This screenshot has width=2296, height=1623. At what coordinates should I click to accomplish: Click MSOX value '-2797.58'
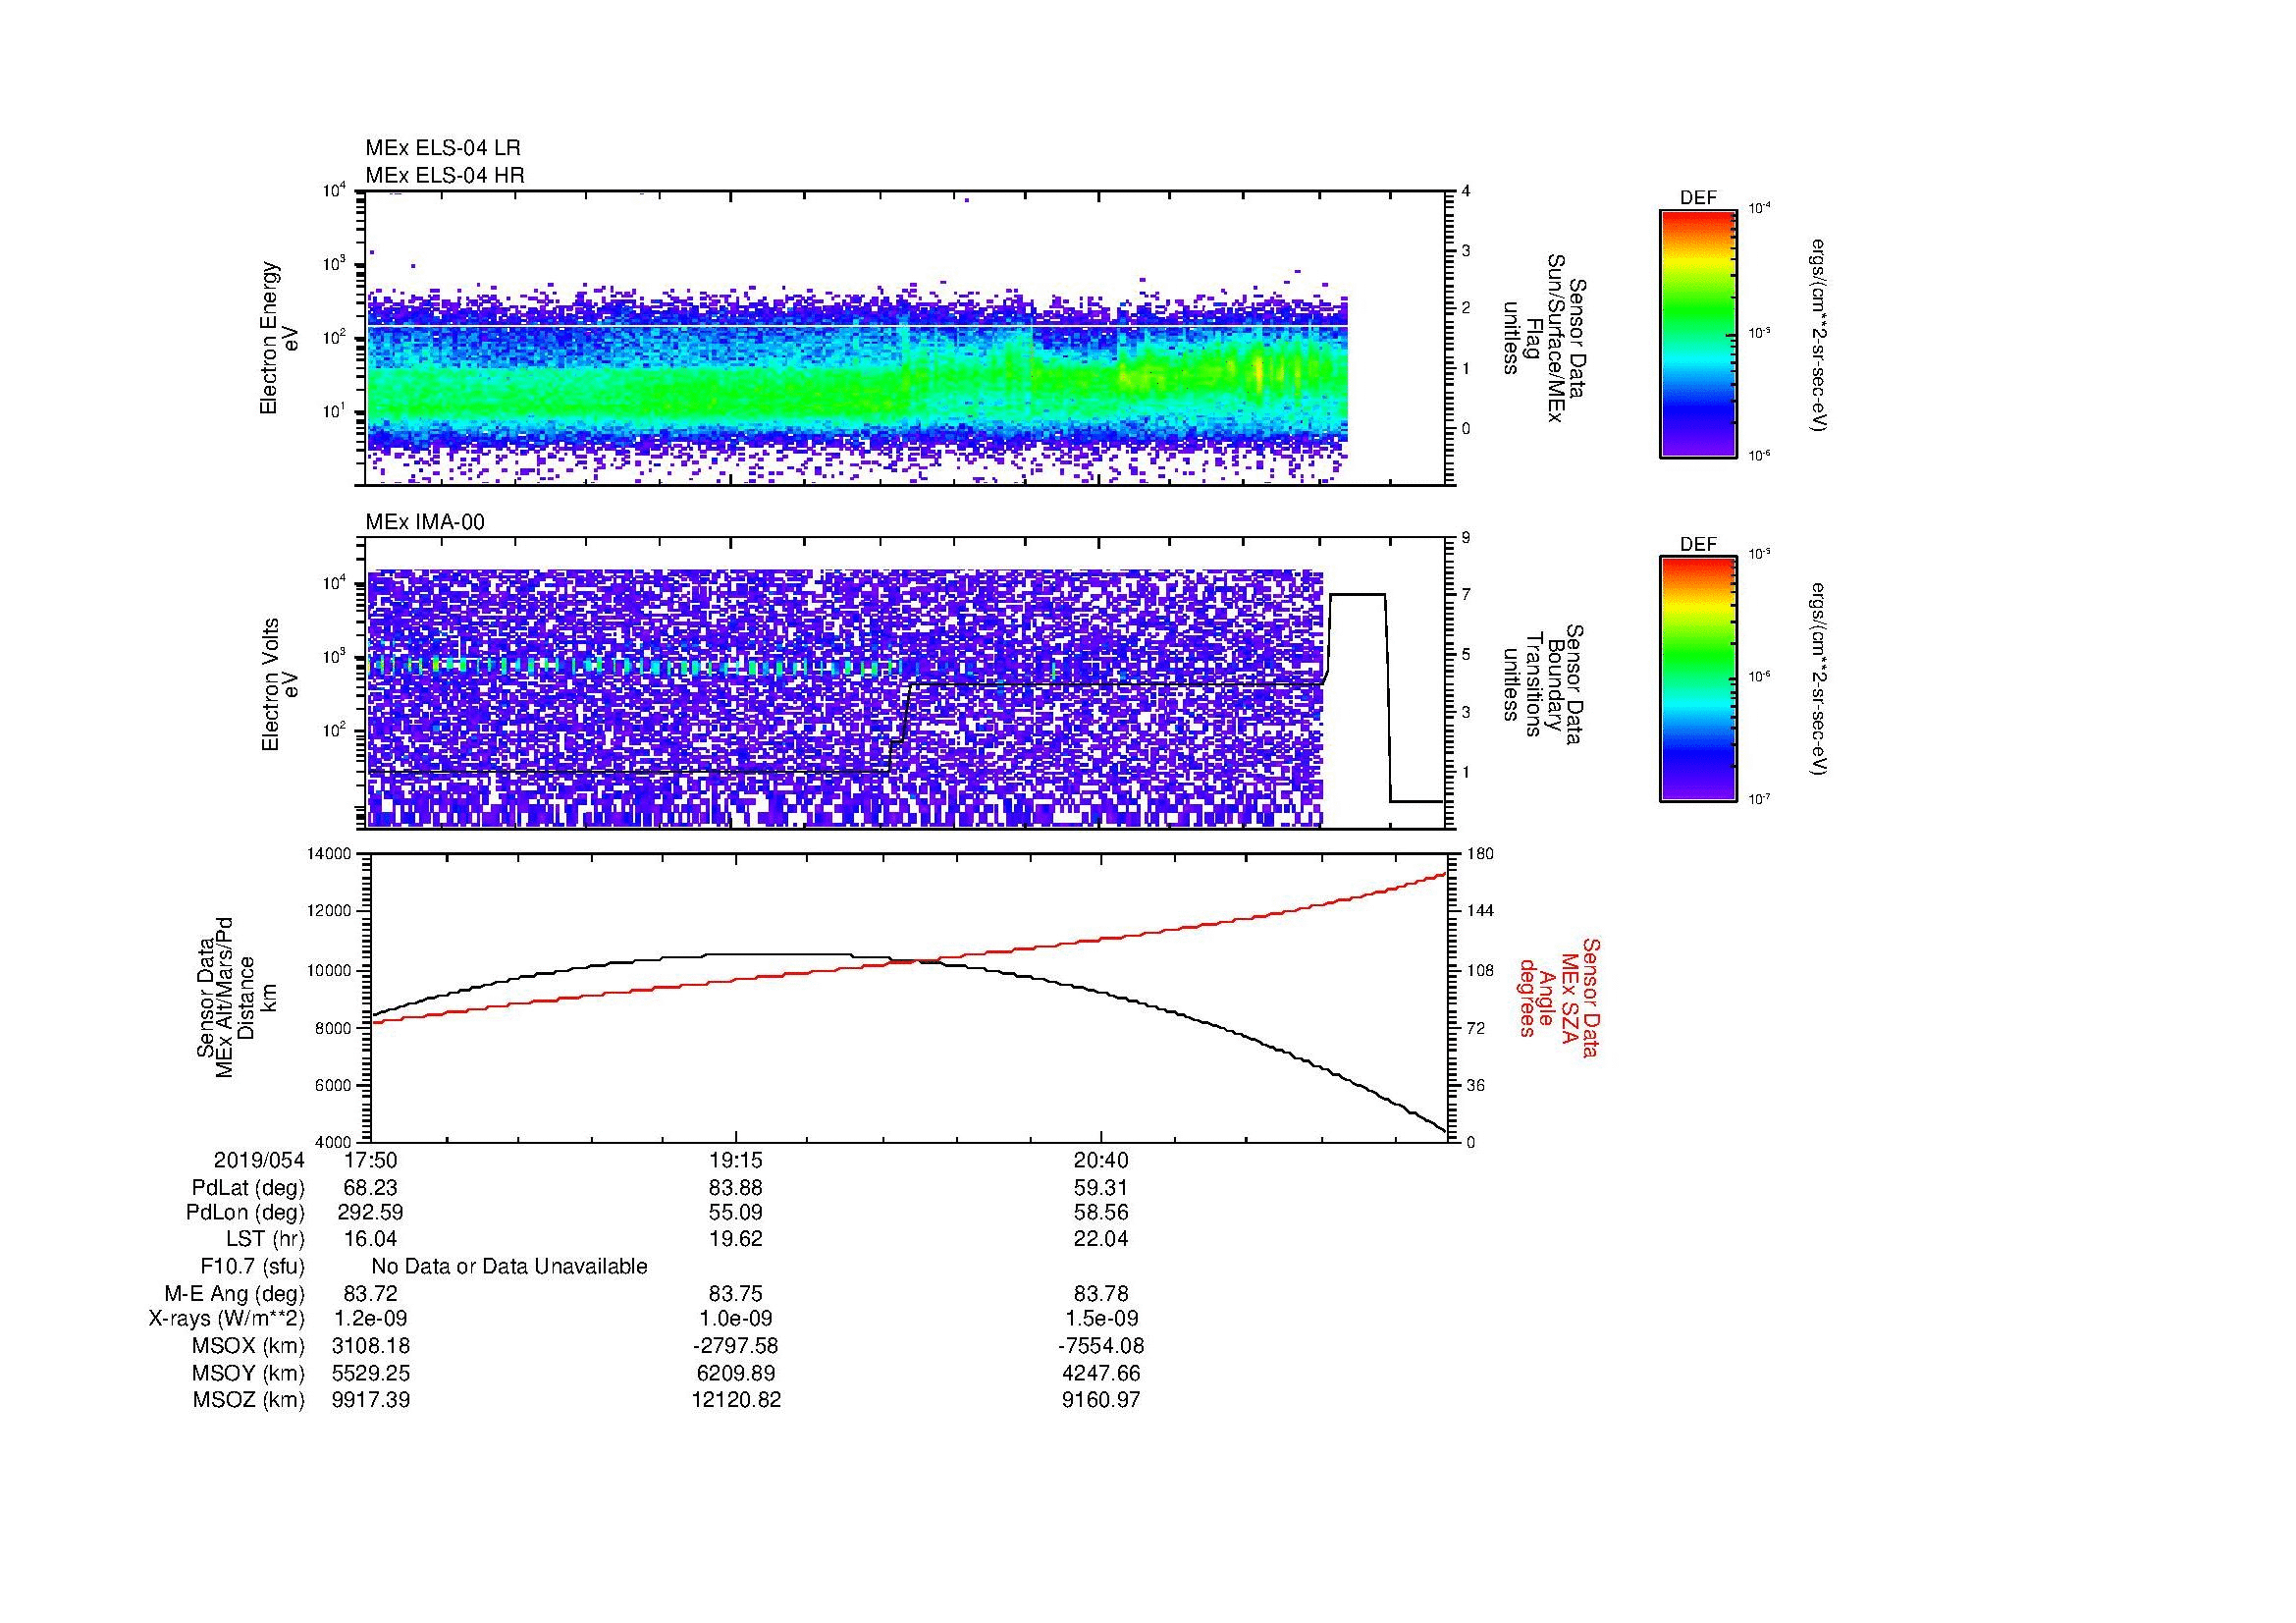(x=736, y=1346)
